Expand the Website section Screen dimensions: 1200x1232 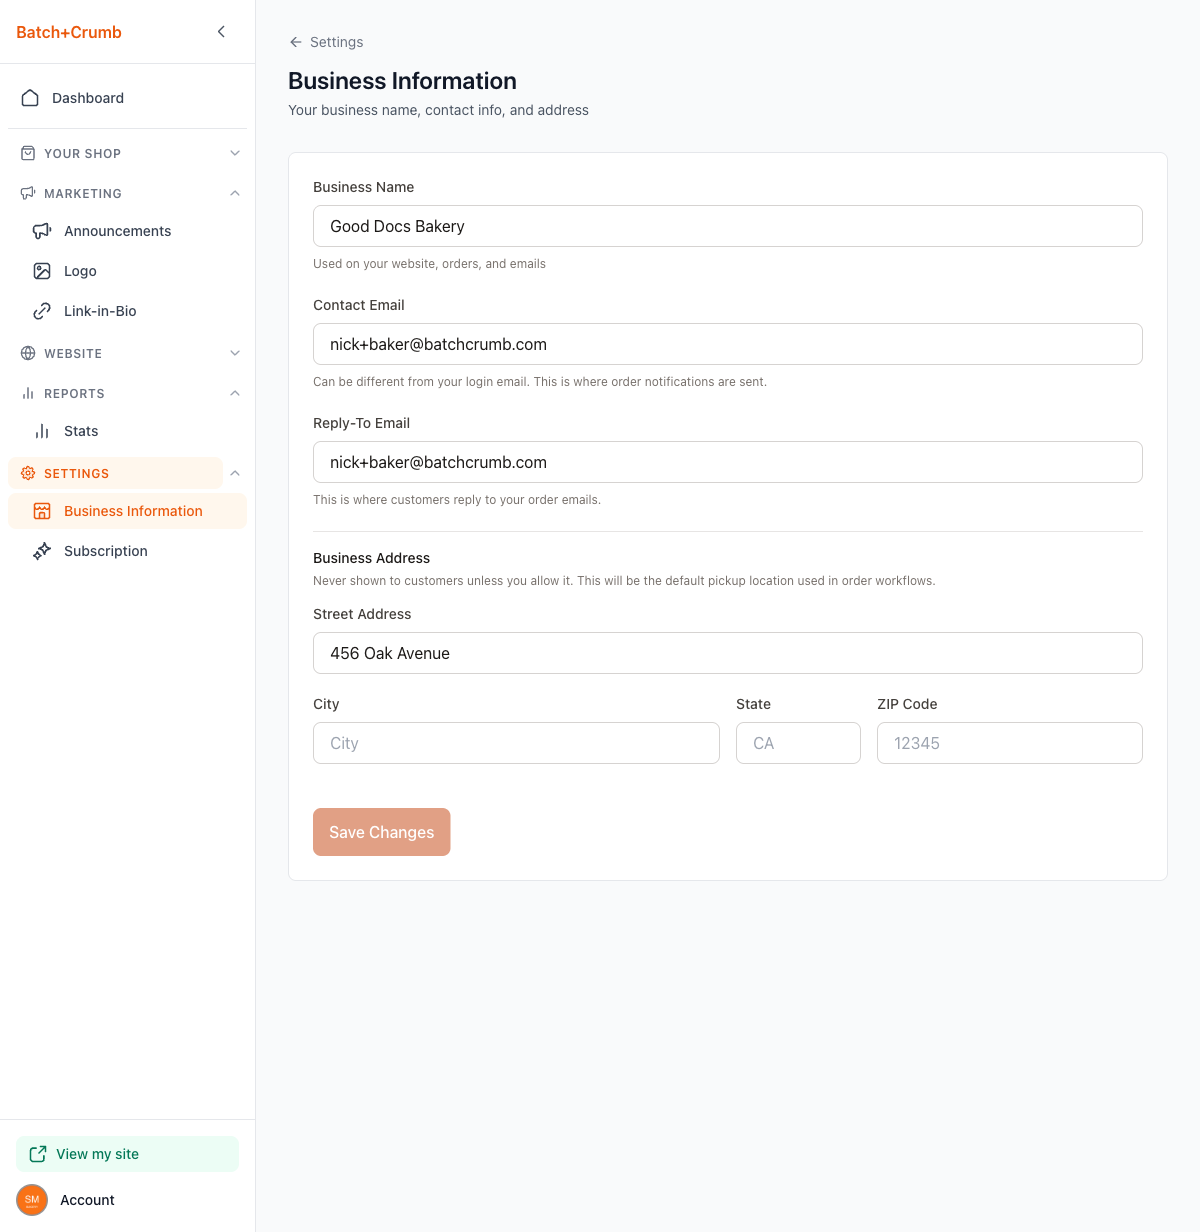click(x=235, y=353)
